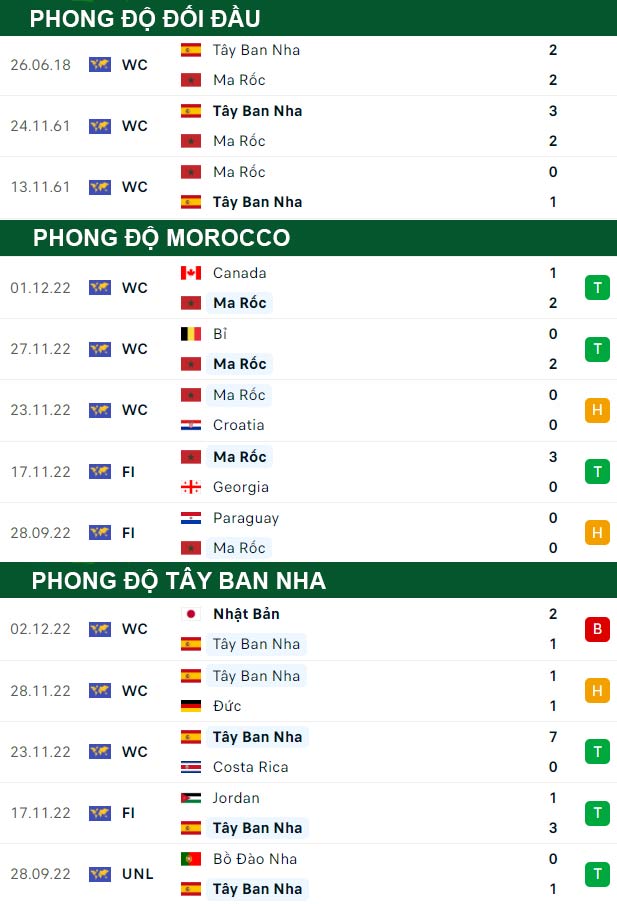Open the Costa Rica team link
The height and width of the screenshot is (904, 617).
(x=250, y=767)
